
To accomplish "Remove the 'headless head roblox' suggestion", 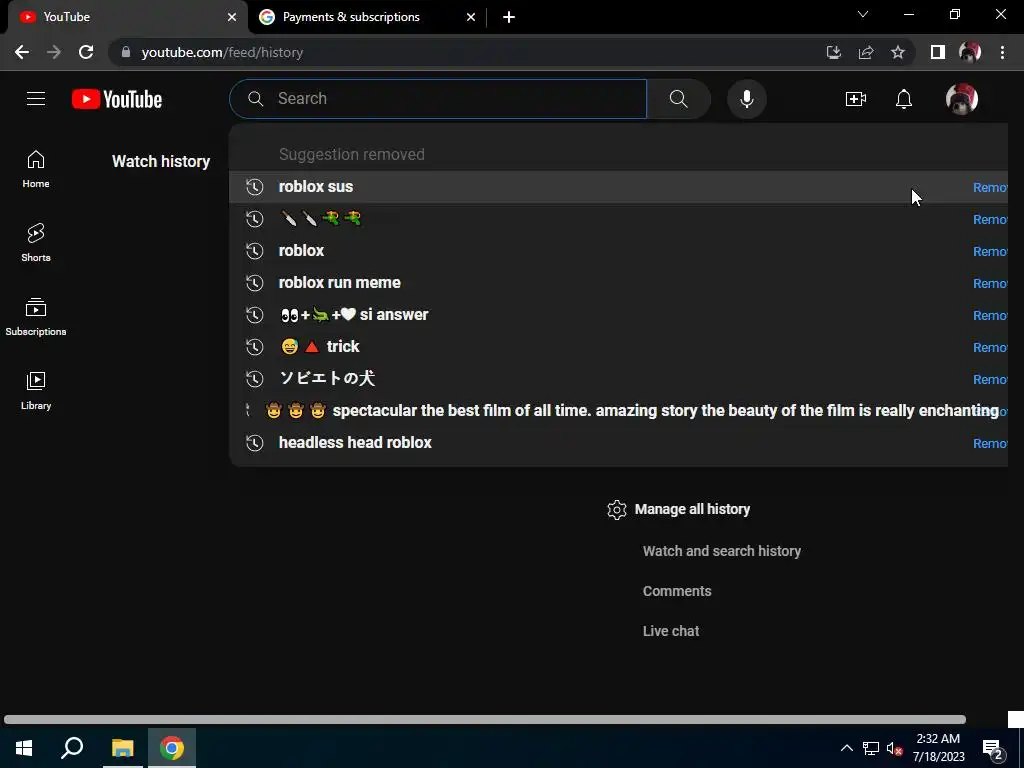I will (x=990, y=443).
